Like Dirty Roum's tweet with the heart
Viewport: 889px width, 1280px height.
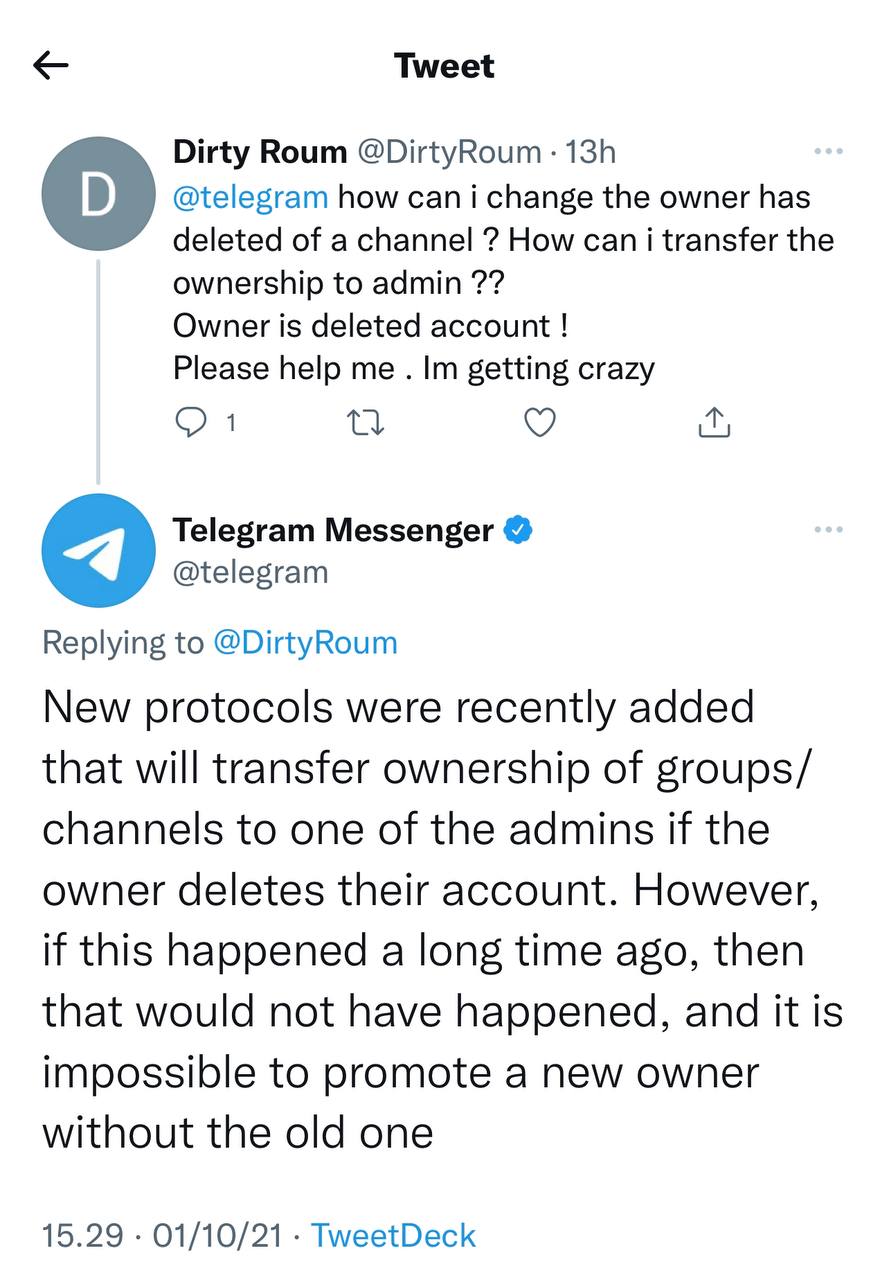coord(540,424)
